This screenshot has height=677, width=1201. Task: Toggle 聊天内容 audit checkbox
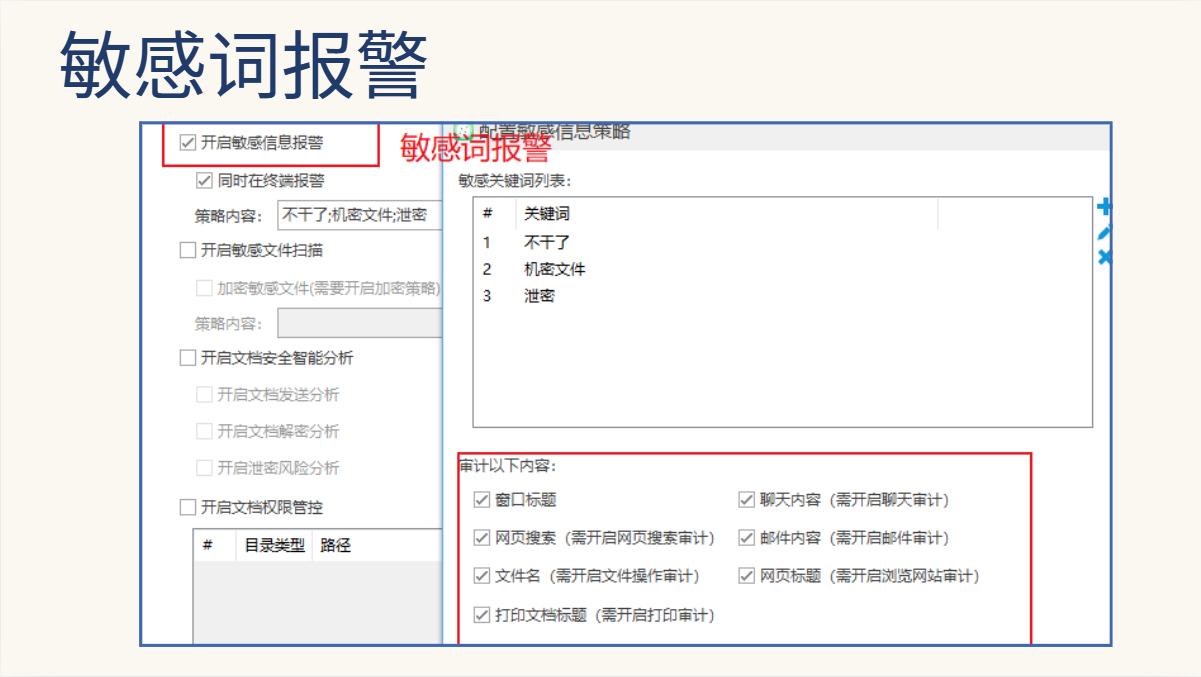pos(746,500)
